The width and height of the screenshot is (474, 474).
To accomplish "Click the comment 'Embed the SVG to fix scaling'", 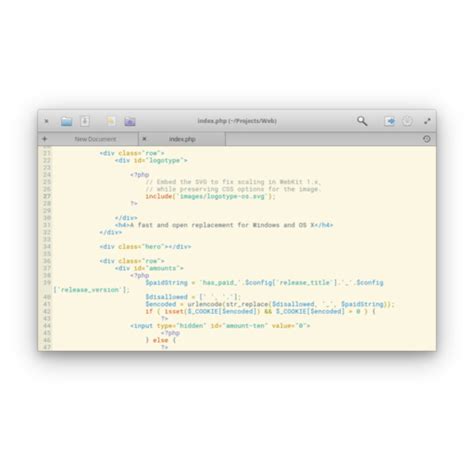I will (x=233, y=182).
